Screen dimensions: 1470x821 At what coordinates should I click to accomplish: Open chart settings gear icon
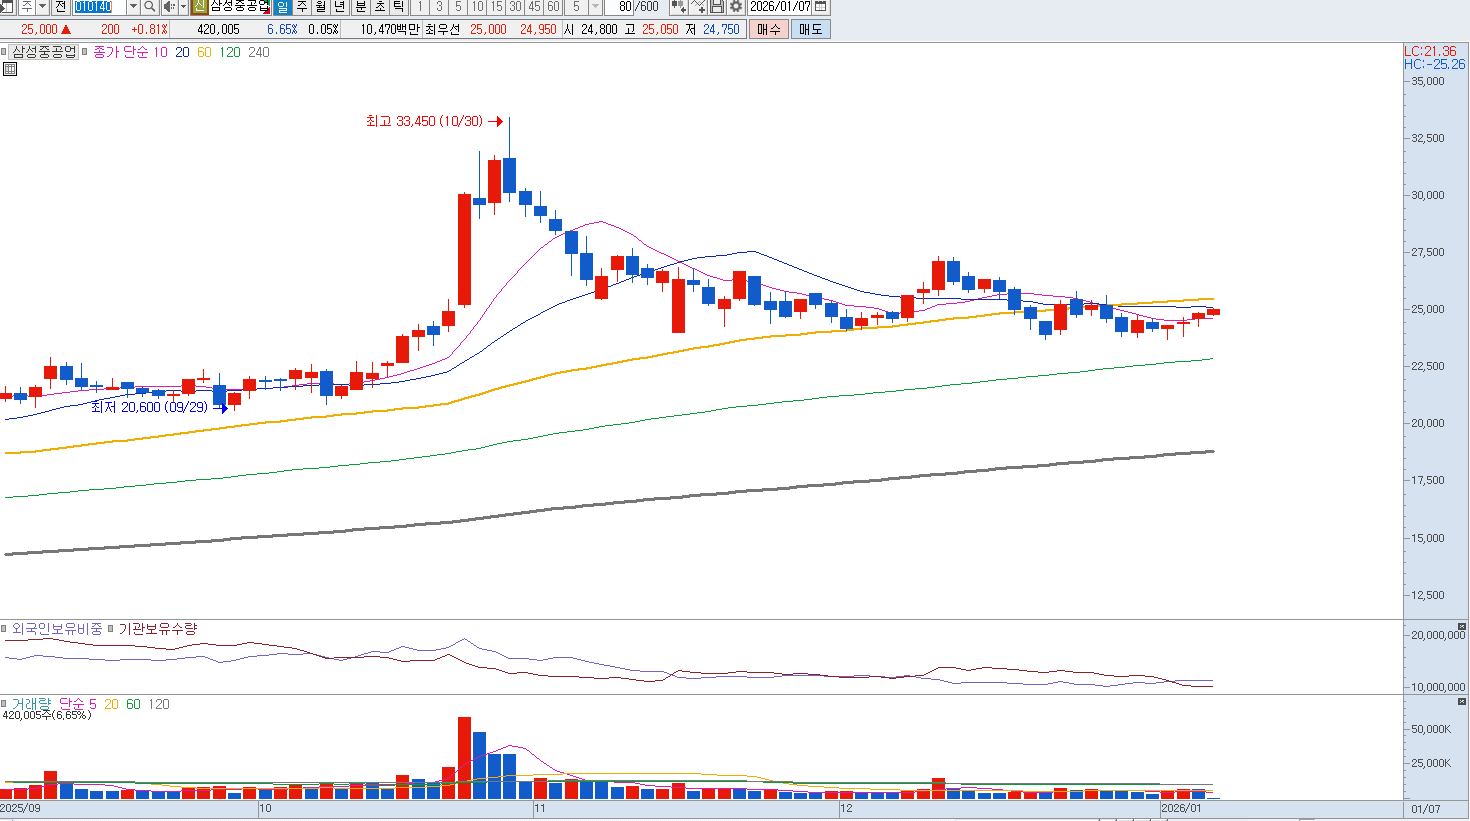click(x=736, y=7)
